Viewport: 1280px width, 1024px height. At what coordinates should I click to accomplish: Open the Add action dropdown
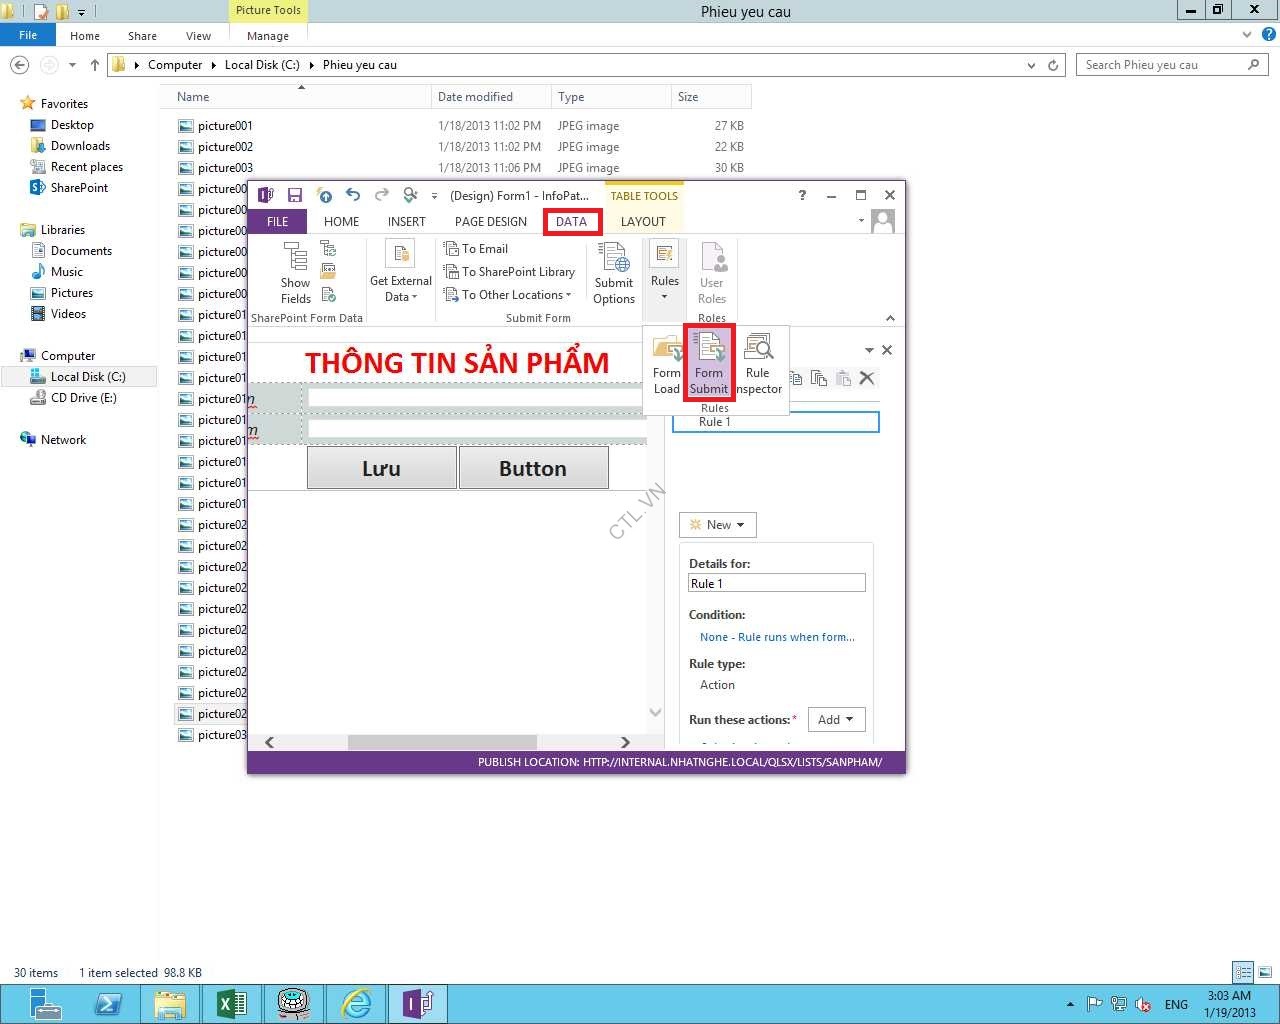point(836,720)
